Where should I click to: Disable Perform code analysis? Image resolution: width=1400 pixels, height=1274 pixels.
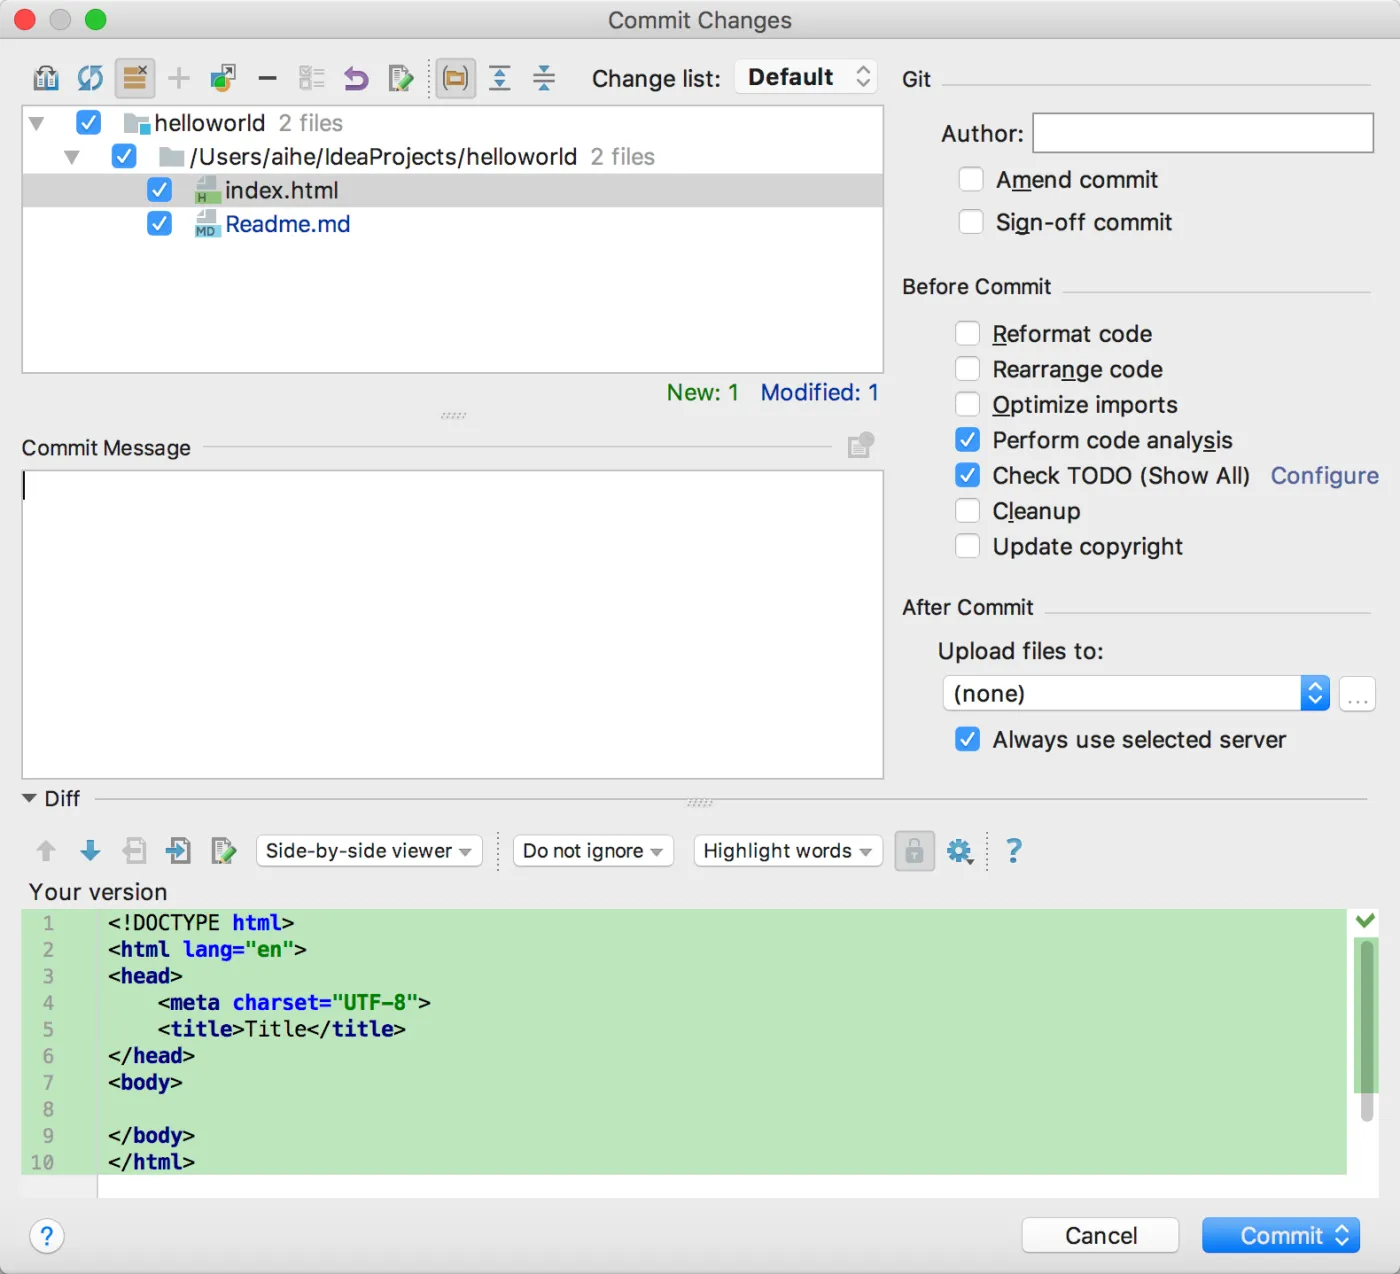point(967,439)
